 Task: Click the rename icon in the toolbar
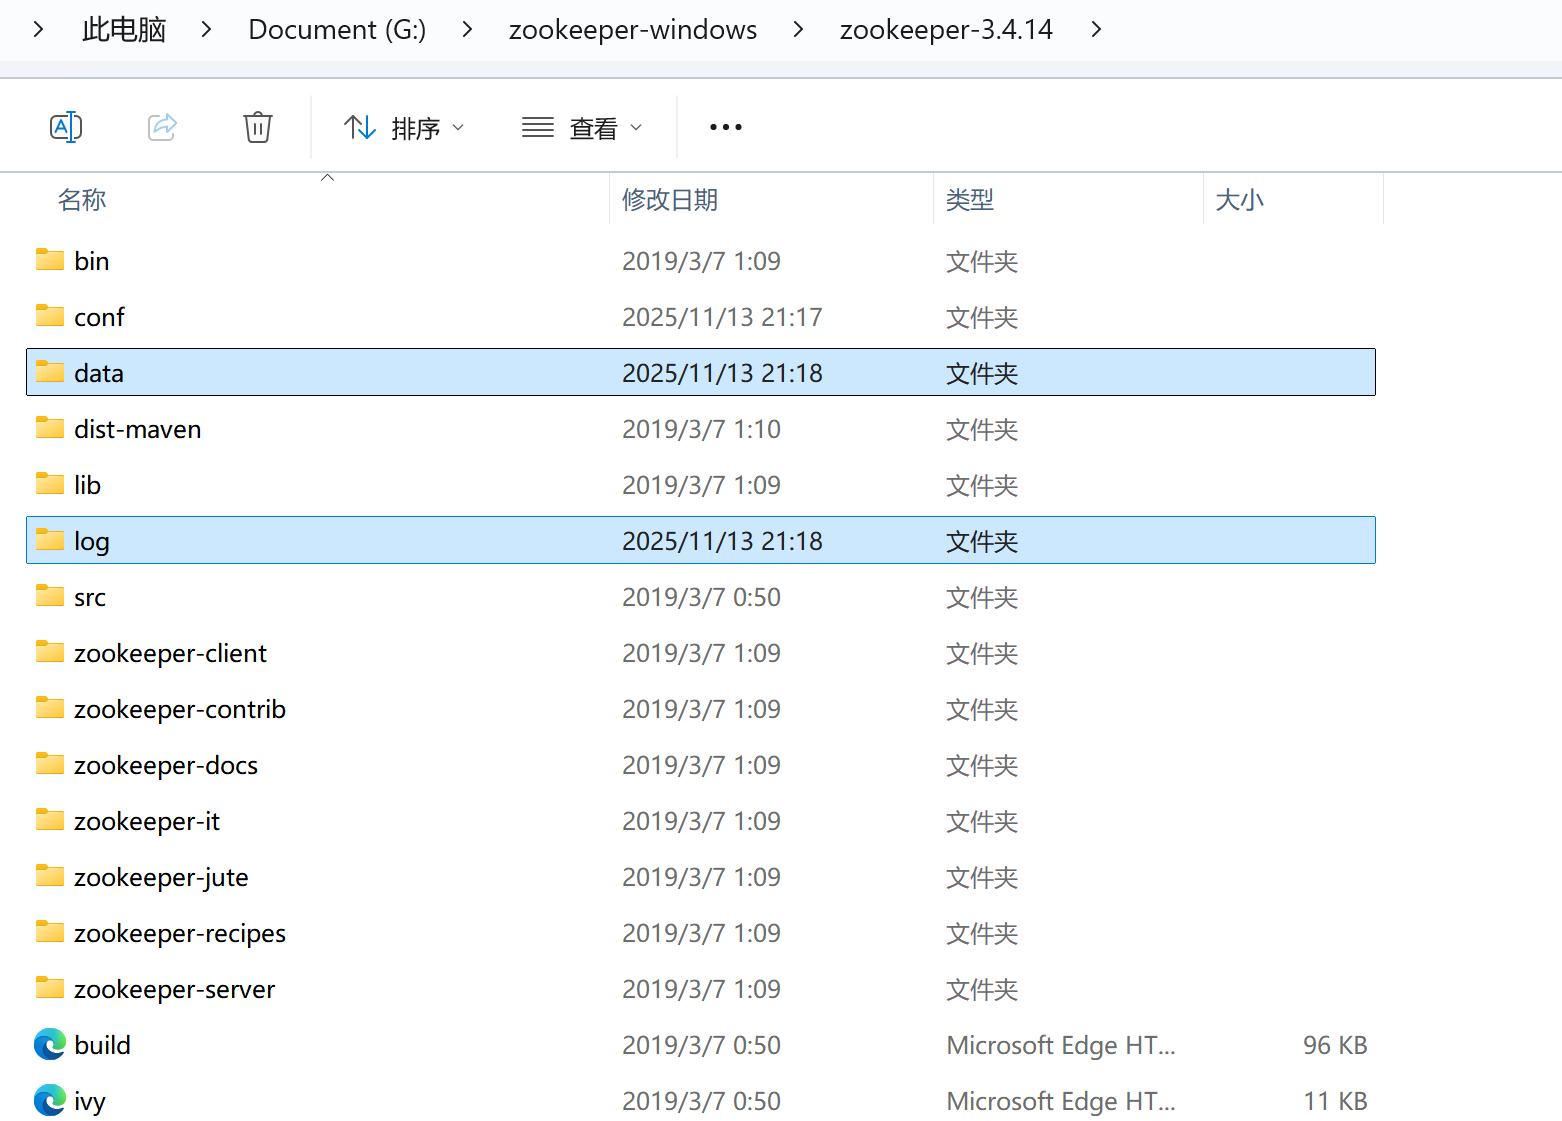pyautogui.click(x=66, y=127)
